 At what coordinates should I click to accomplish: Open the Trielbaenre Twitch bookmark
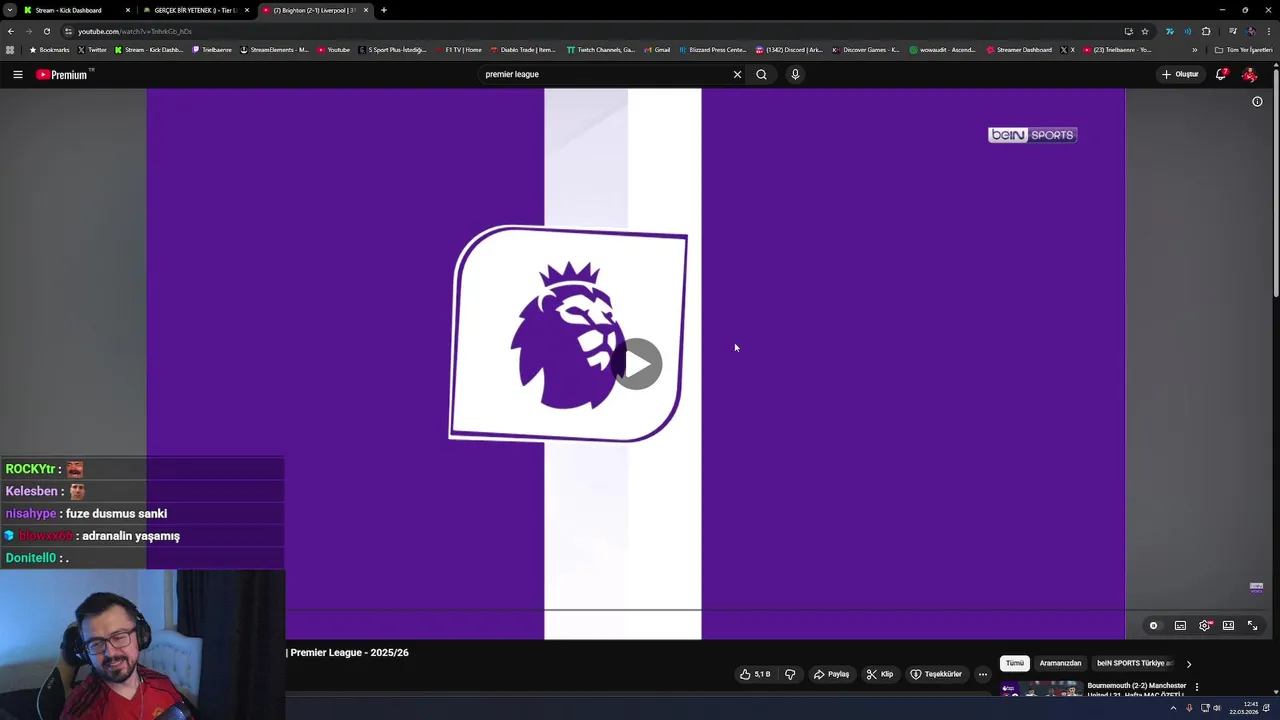tap(212, 50)
